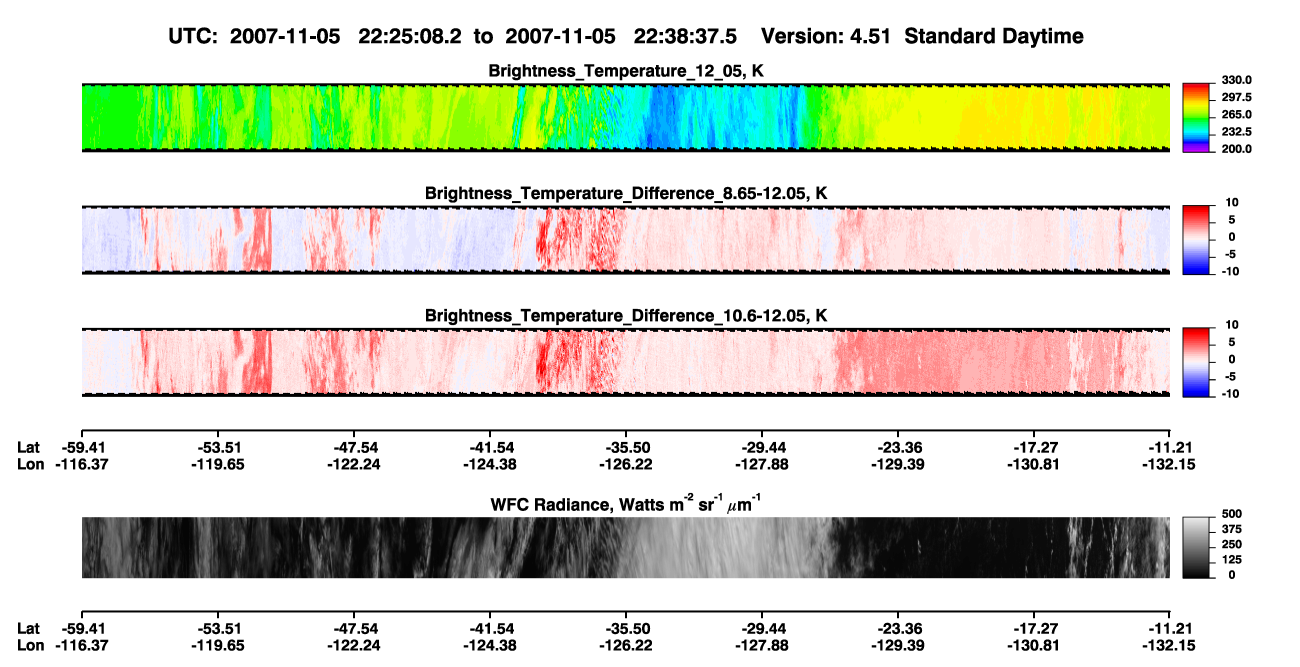Click the 10 label on the 10.6-12.05 color bar
This screenshot has width=1300, height=667.
coord(1232,325)
